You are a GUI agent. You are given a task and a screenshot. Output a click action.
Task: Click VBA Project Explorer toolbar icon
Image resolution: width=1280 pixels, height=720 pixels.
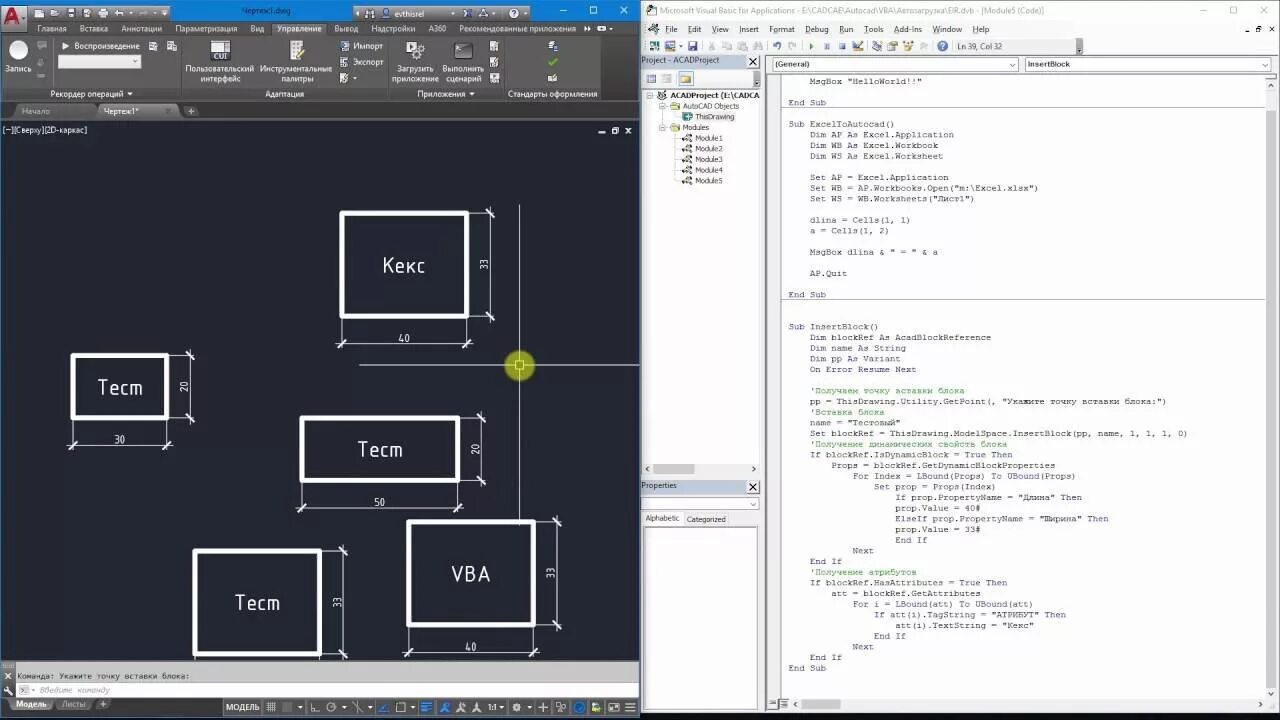coord(876,46)
